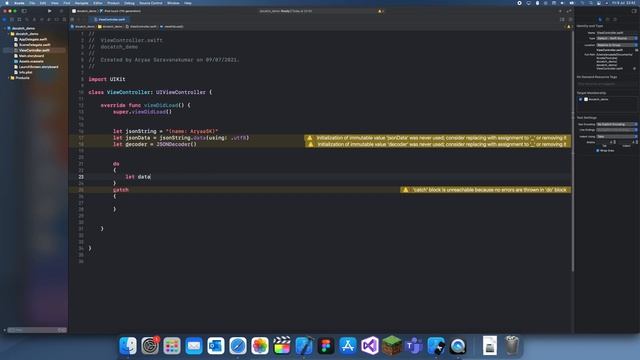Screen dimensions: 640x360
Task: Toggle the inspector panel button at top right
Action: click(634, 11)
